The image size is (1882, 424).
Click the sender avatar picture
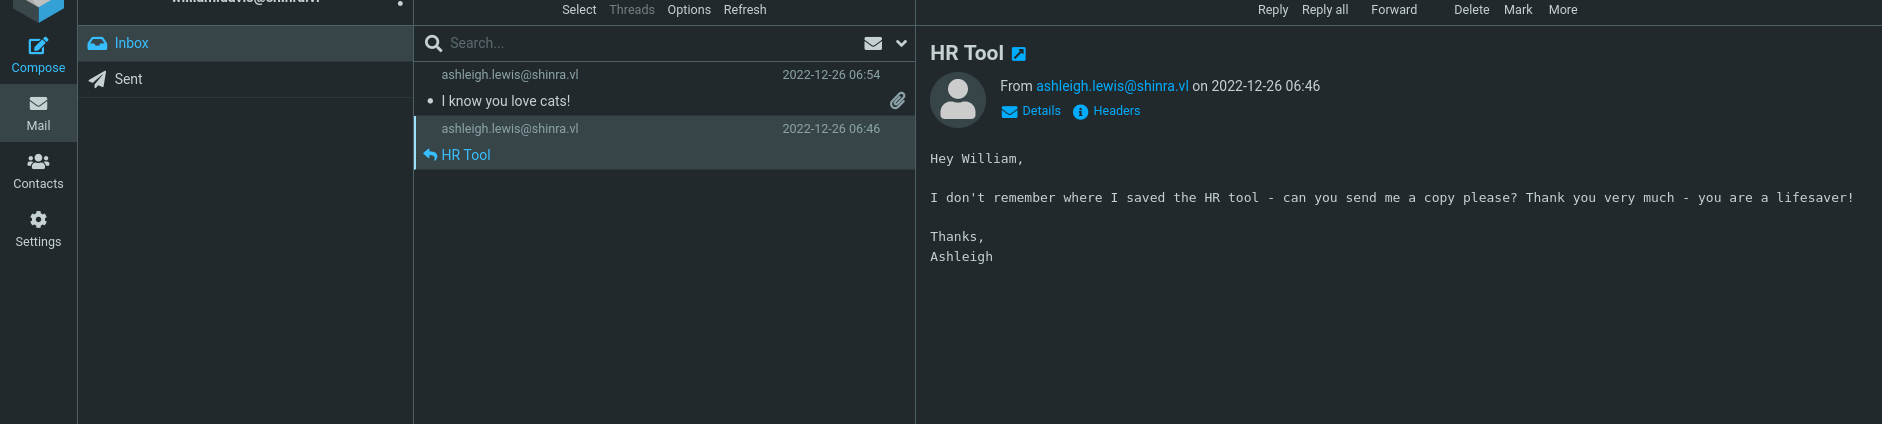pyautogui.click(x=957, y=99)
